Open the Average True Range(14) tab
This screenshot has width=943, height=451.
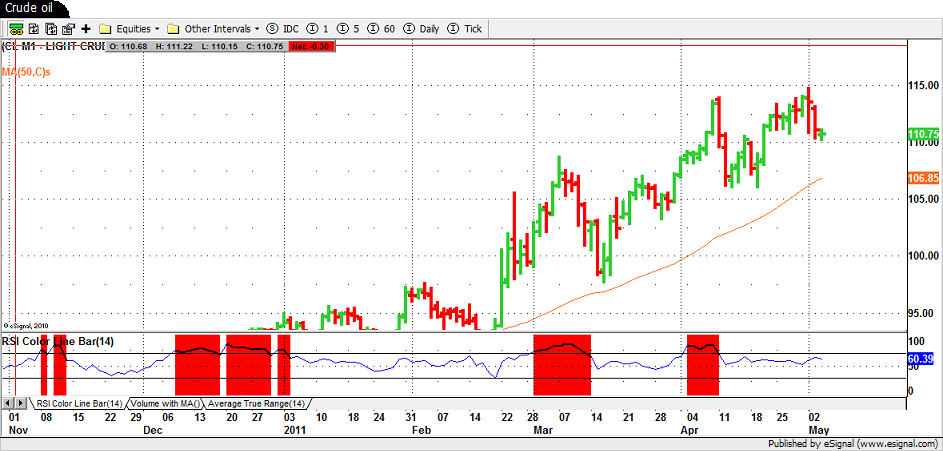[255, 403]
